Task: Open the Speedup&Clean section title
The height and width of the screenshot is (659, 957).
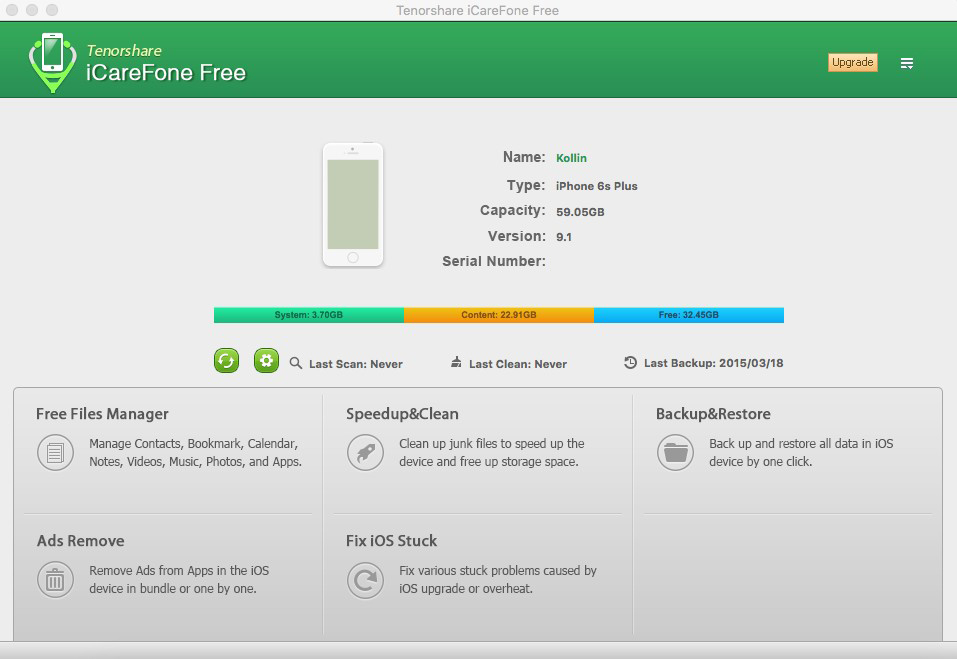Action: (x=402, y=414)
